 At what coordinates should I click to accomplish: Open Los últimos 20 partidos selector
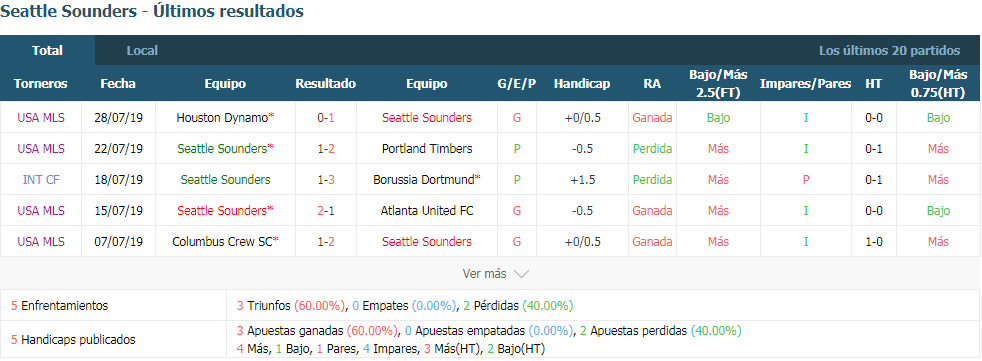tap(889, 51)
